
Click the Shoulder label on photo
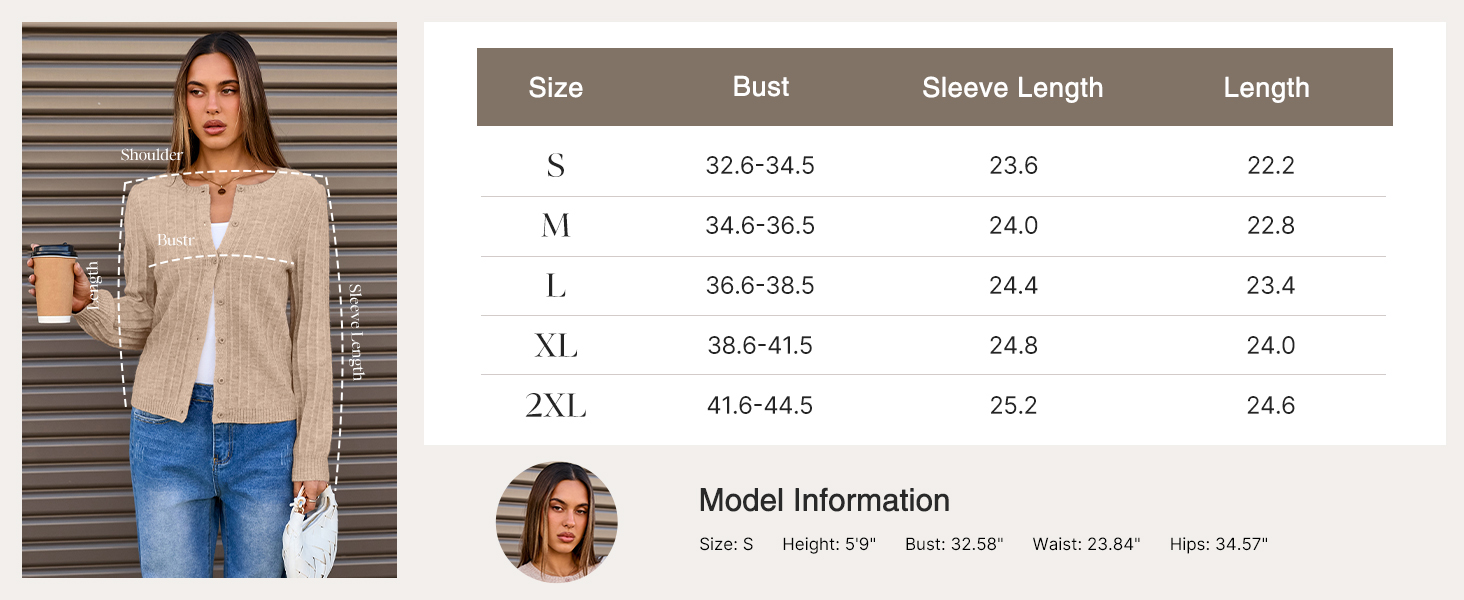pos(152,155)
